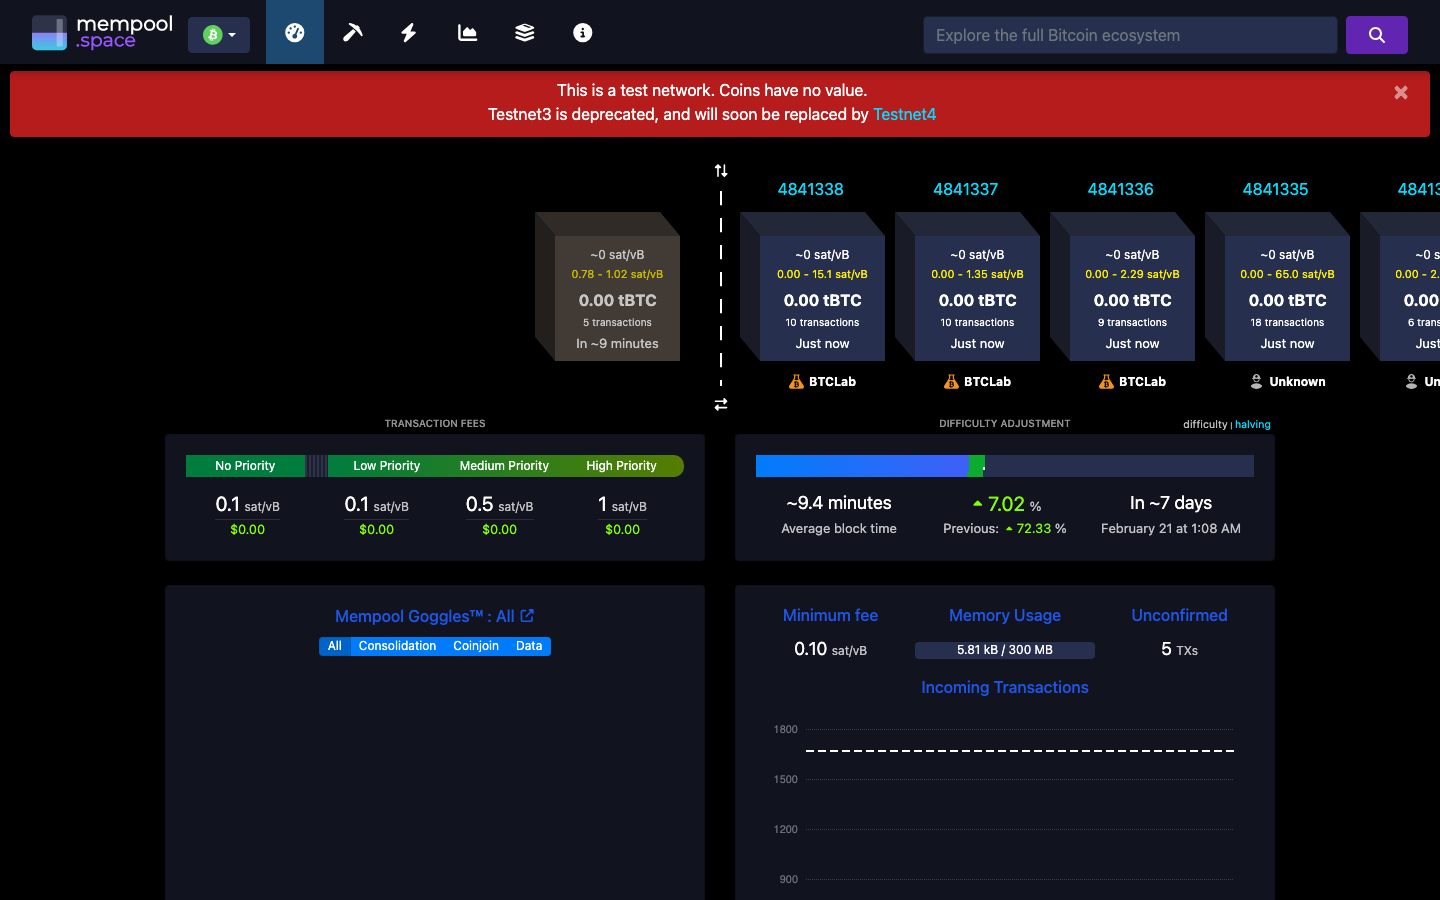Open block 4841338 details

[812, 189]
